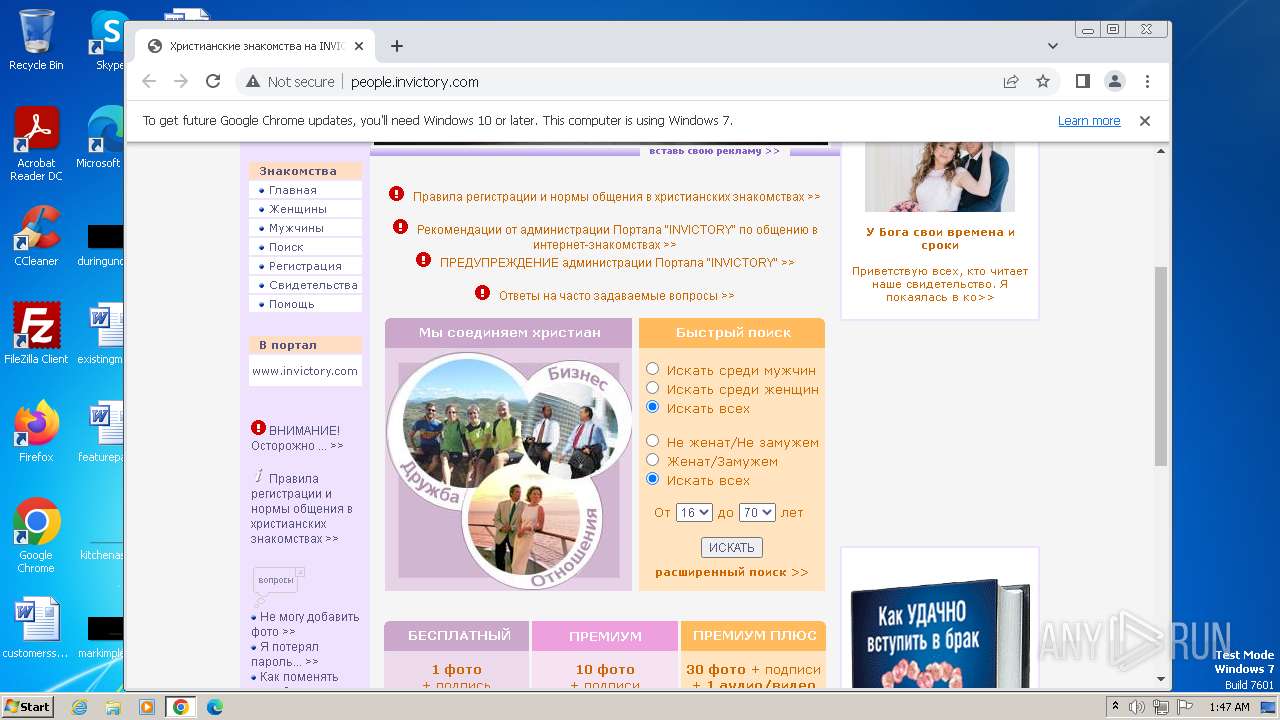Open Microsoft Edge in taskbar

pos(214,707)
